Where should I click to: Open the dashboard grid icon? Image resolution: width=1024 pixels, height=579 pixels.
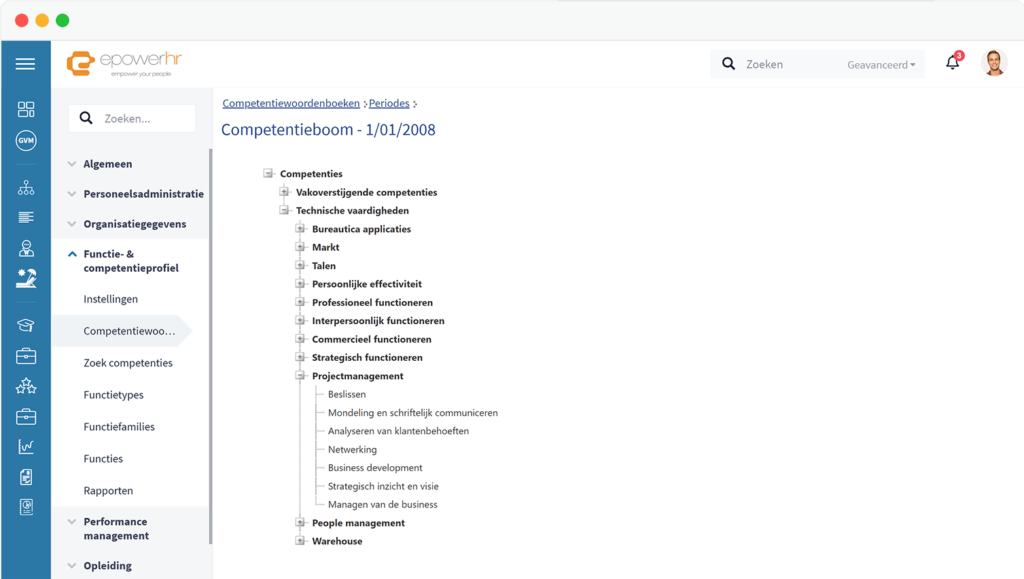point(25,109)
